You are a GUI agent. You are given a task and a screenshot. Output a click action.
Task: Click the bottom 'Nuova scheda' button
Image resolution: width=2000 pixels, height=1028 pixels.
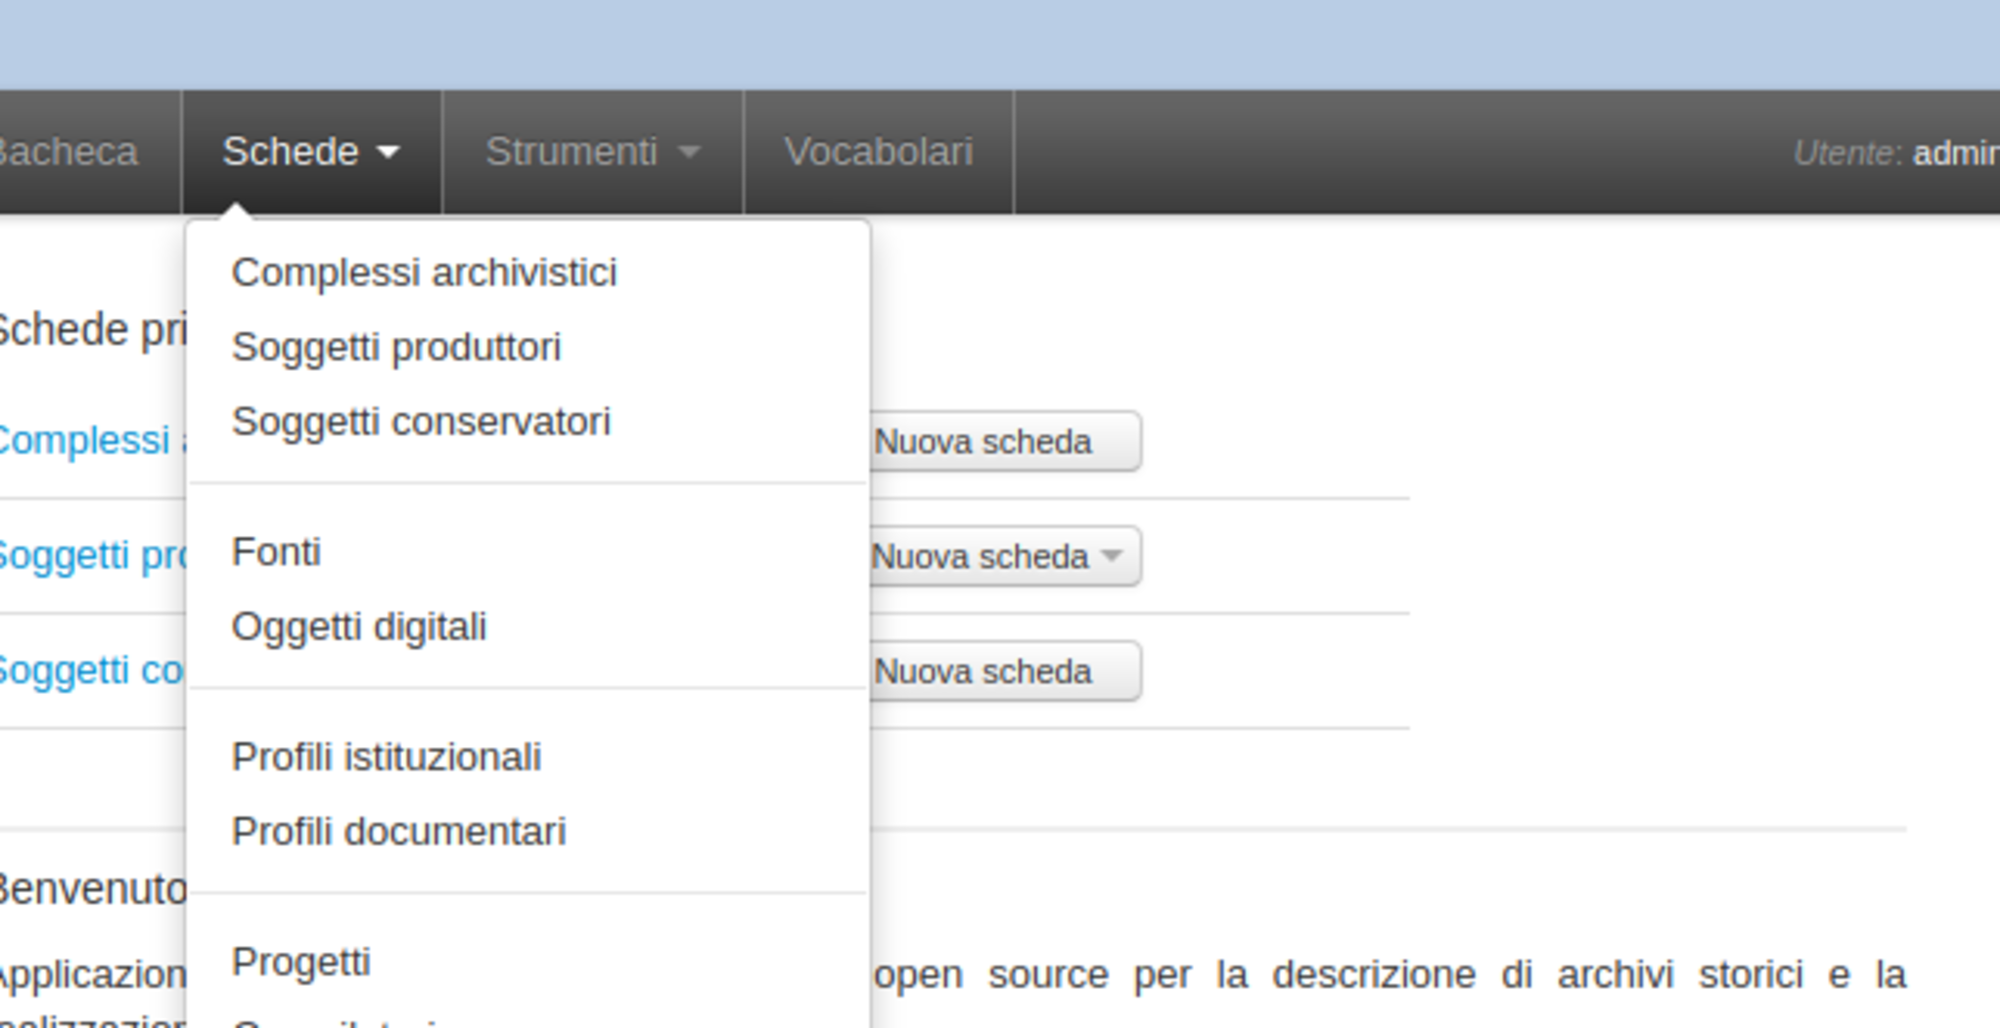pyautogui.click(x=983, y=671)
